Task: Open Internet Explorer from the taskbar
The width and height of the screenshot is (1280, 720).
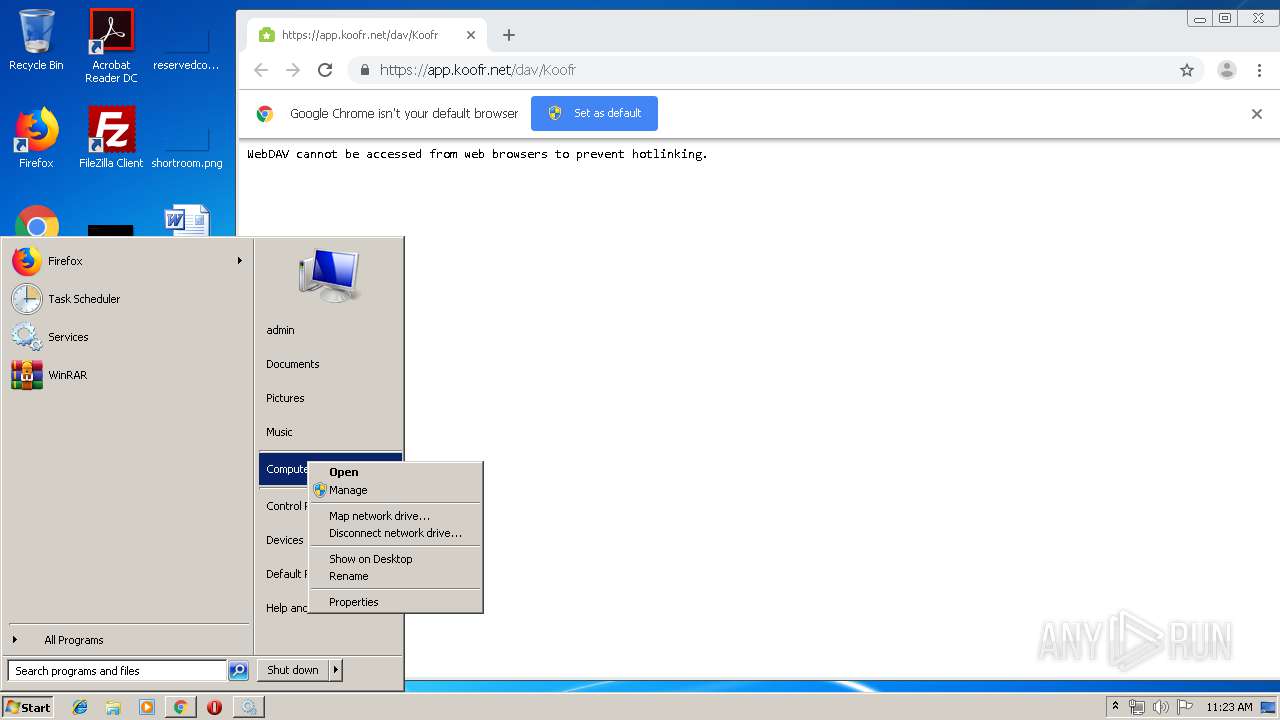Action: pos(80,707)
